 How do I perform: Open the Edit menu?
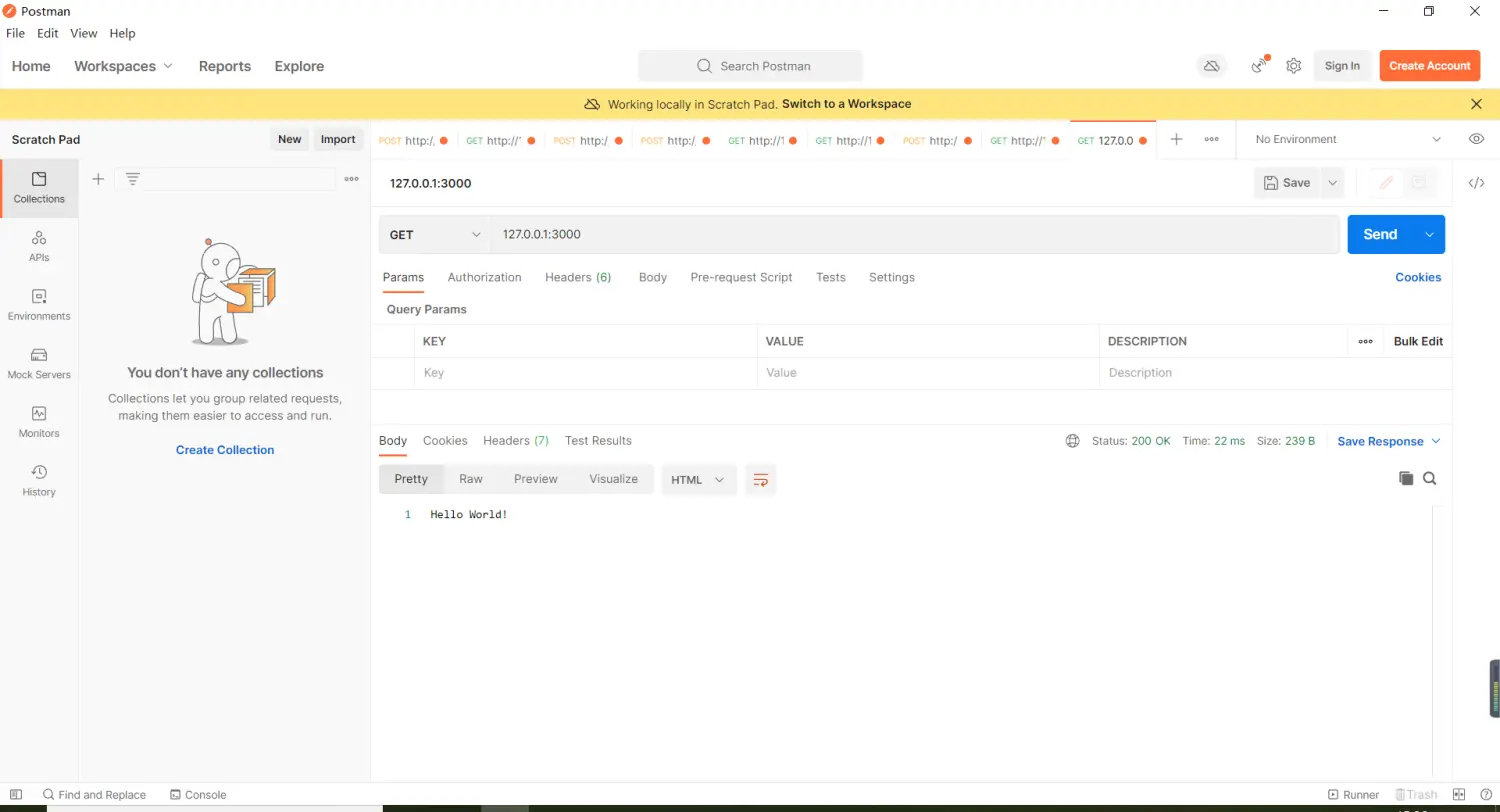(x=48, y=33)
